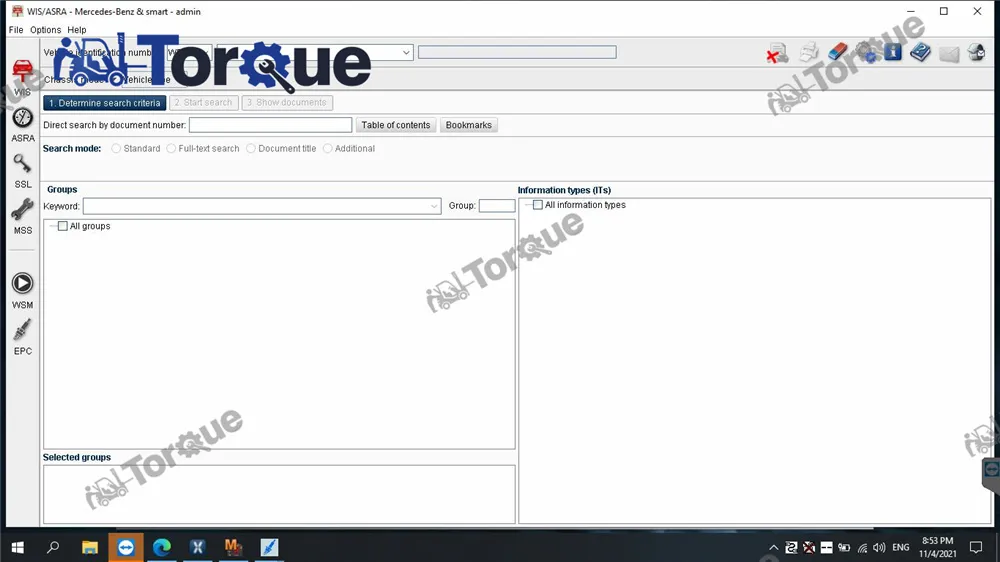Expand the Keyword dropdown list
This screenshot has height=562, width=1000.
434,206
